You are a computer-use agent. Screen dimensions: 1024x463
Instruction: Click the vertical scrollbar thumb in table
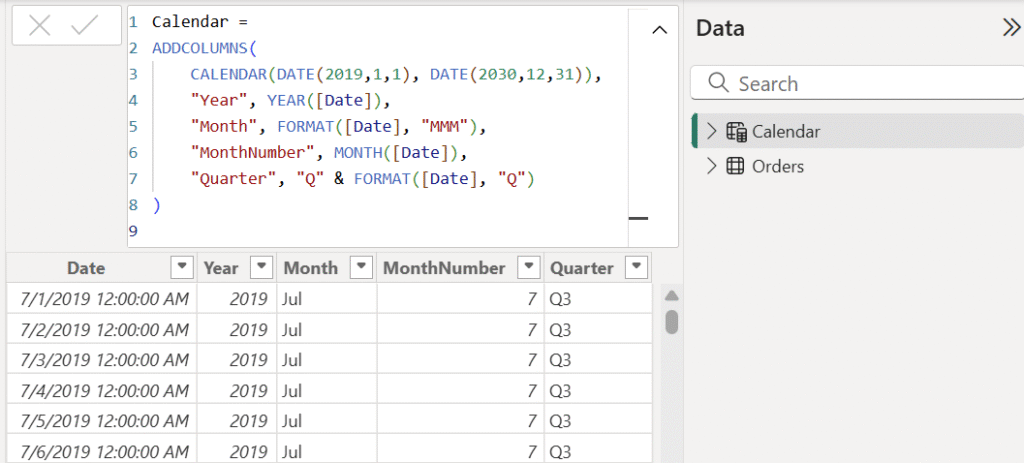(x=672, y=321)
